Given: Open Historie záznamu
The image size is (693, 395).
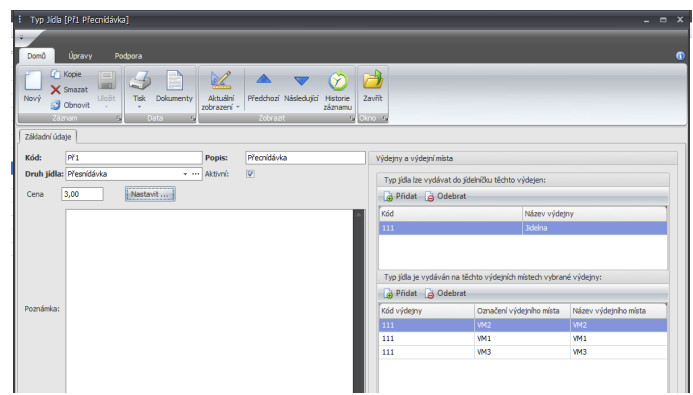Looking at the screenshot, I should tap(338, 91).
